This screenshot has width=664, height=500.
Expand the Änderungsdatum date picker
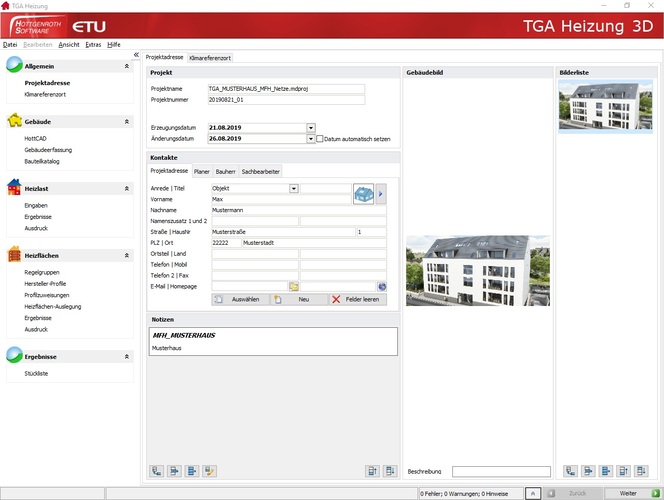pos(311,139)
